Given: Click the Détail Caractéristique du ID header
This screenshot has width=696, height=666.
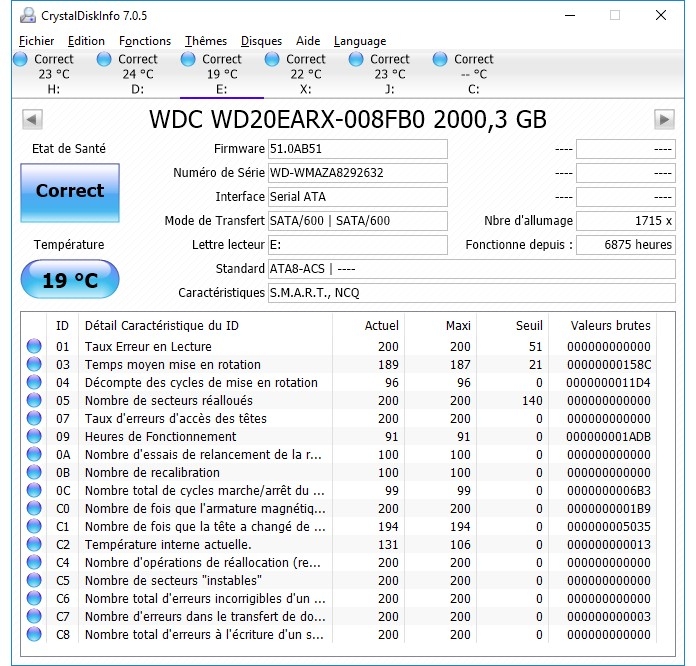Looking at the screenshot, I should coord(205,325).
